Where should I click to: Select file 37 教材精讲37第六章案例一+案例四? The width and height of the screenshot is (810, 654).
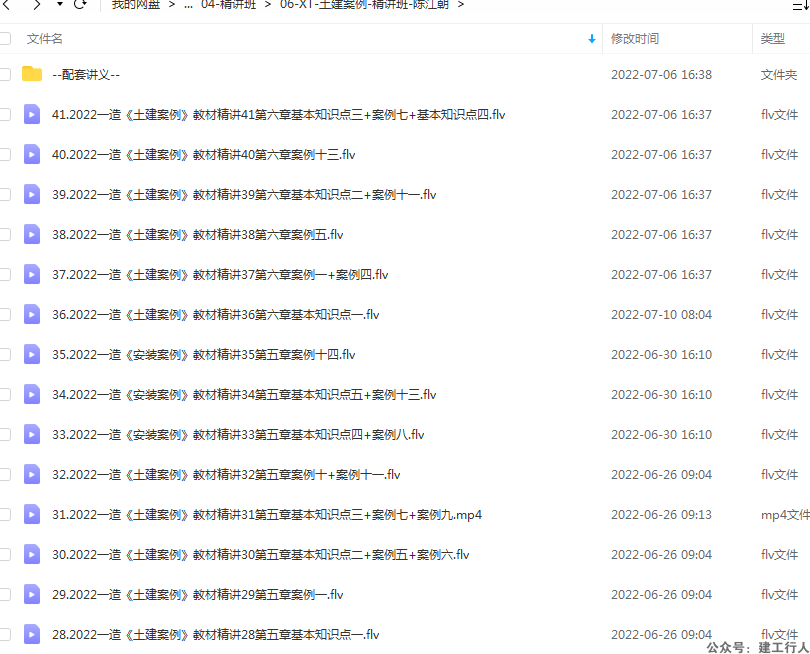(220, 275)
